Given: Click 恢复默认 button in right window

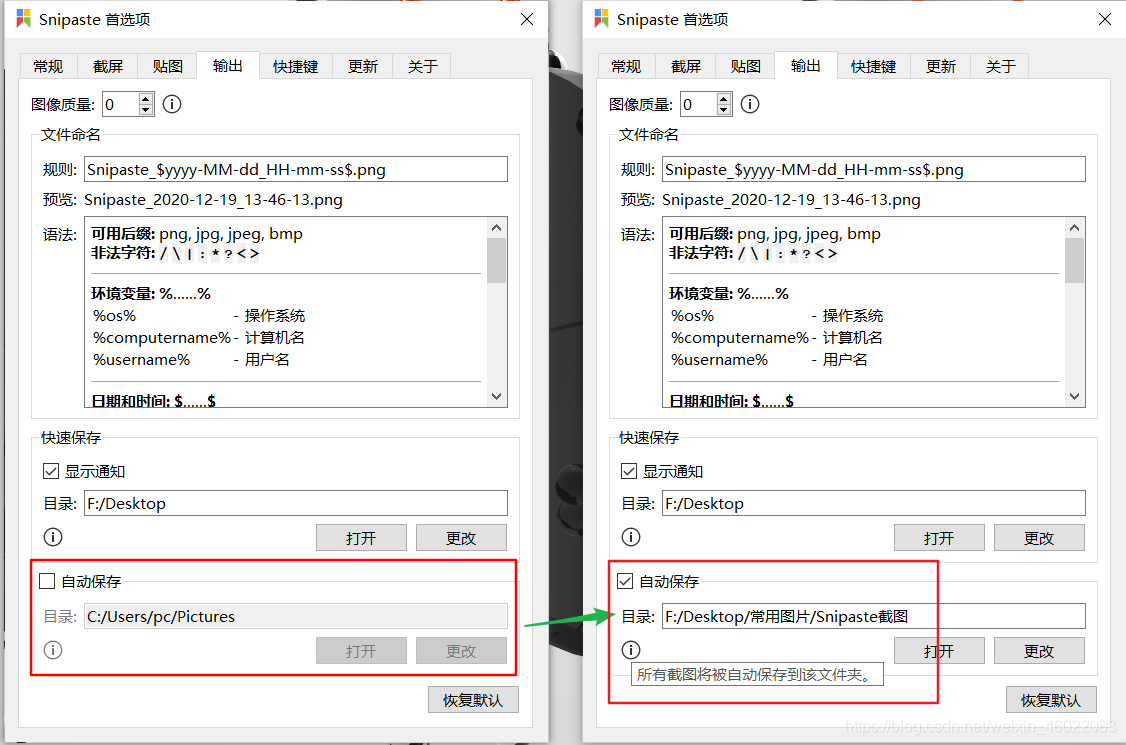Looking at the screenshot, I should (1051, 700).
